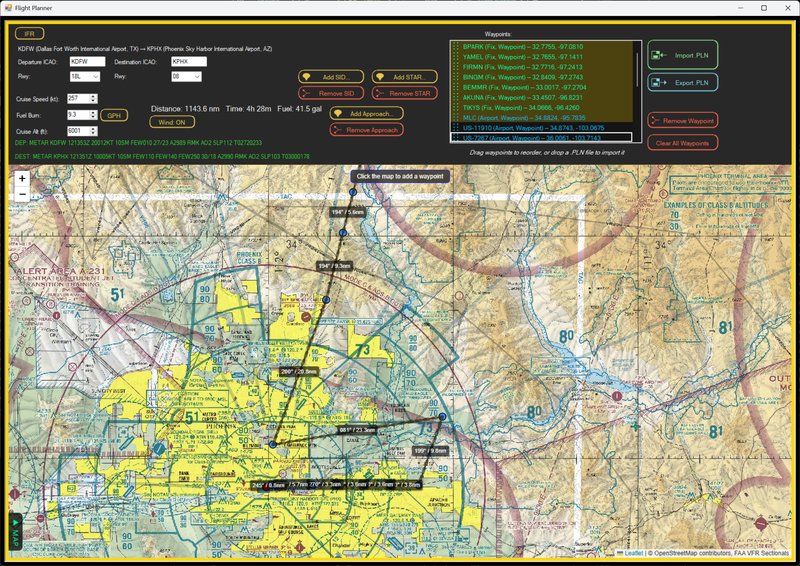The image size is (800, 566).
Task: Click the 081° / 23.3nm leg label
Action: point(357,430)
